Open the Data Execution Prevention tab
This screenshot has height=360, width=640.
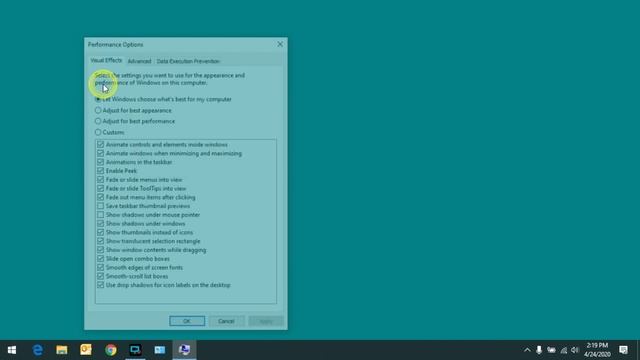188,61
